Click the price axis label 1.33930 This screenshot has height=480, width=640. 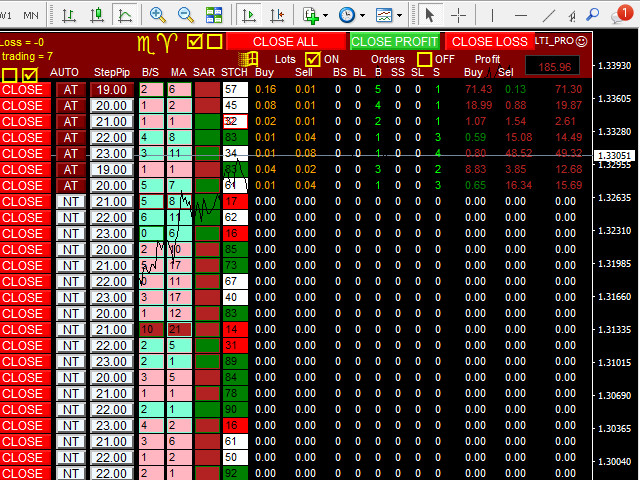[x=614, y=66]
